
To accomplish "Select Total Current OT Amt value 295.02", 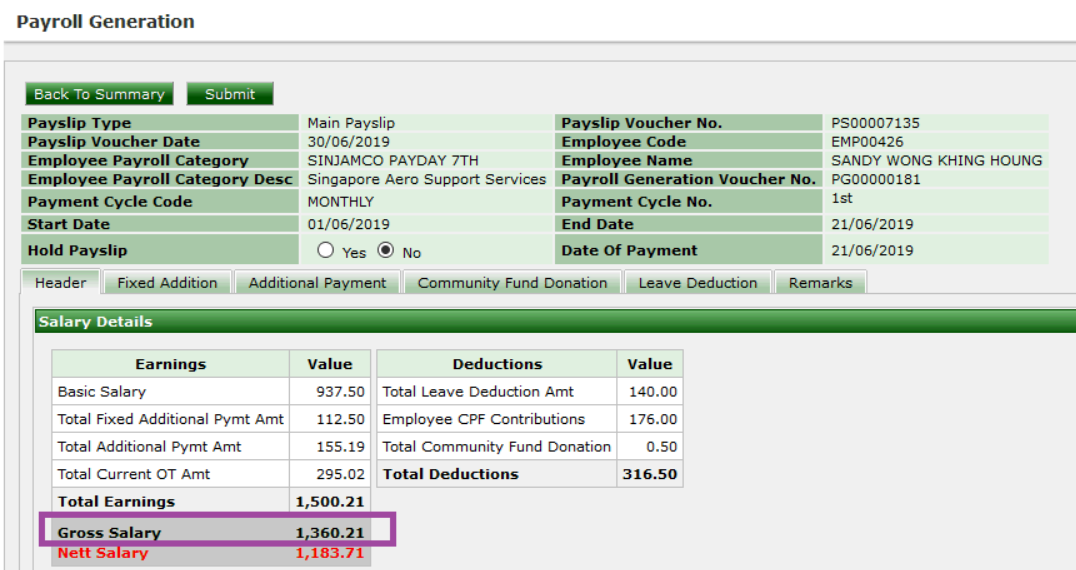I will pyautogui.click(x=340, y=474).
